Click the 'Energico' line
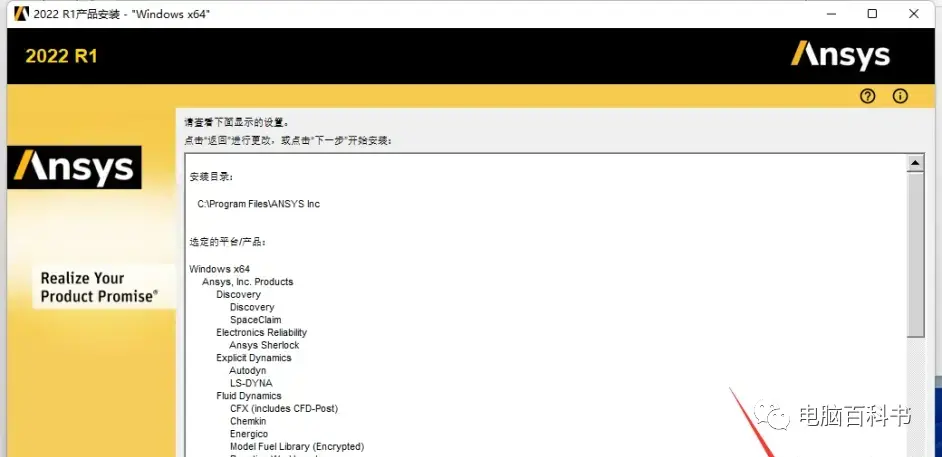The image size is (942, 457). click(249, 434)
